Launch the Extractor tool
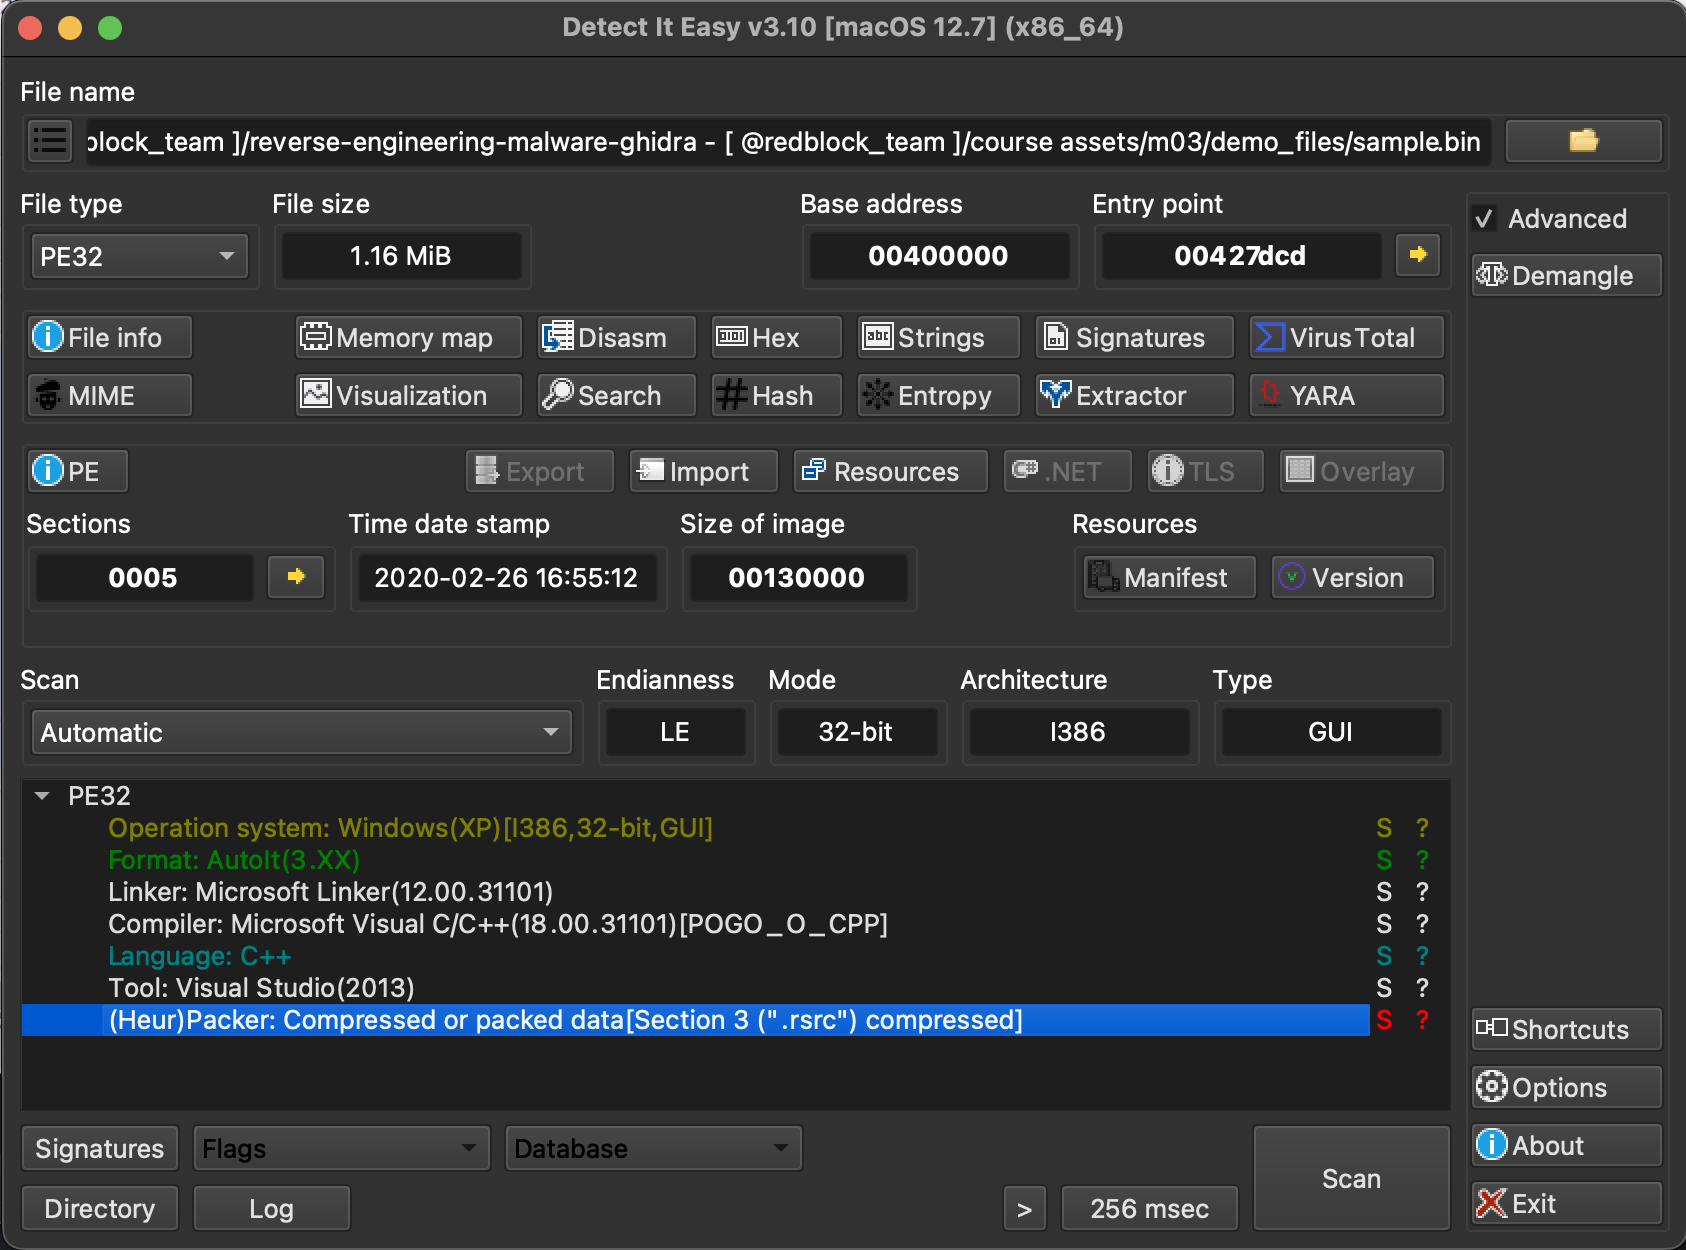This screenshot has height=1250, width=1686. pyautogui.click(x=1134, y=396)
